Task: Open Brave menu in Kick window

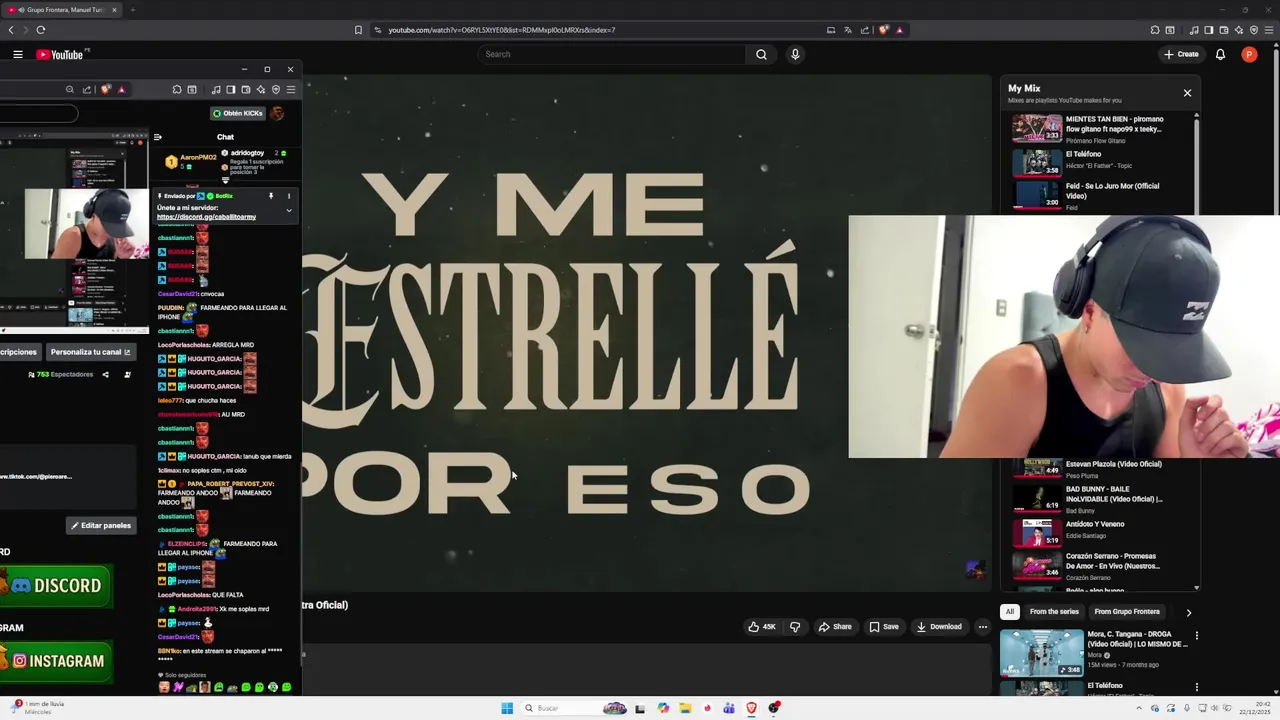Action: point(291,90)
